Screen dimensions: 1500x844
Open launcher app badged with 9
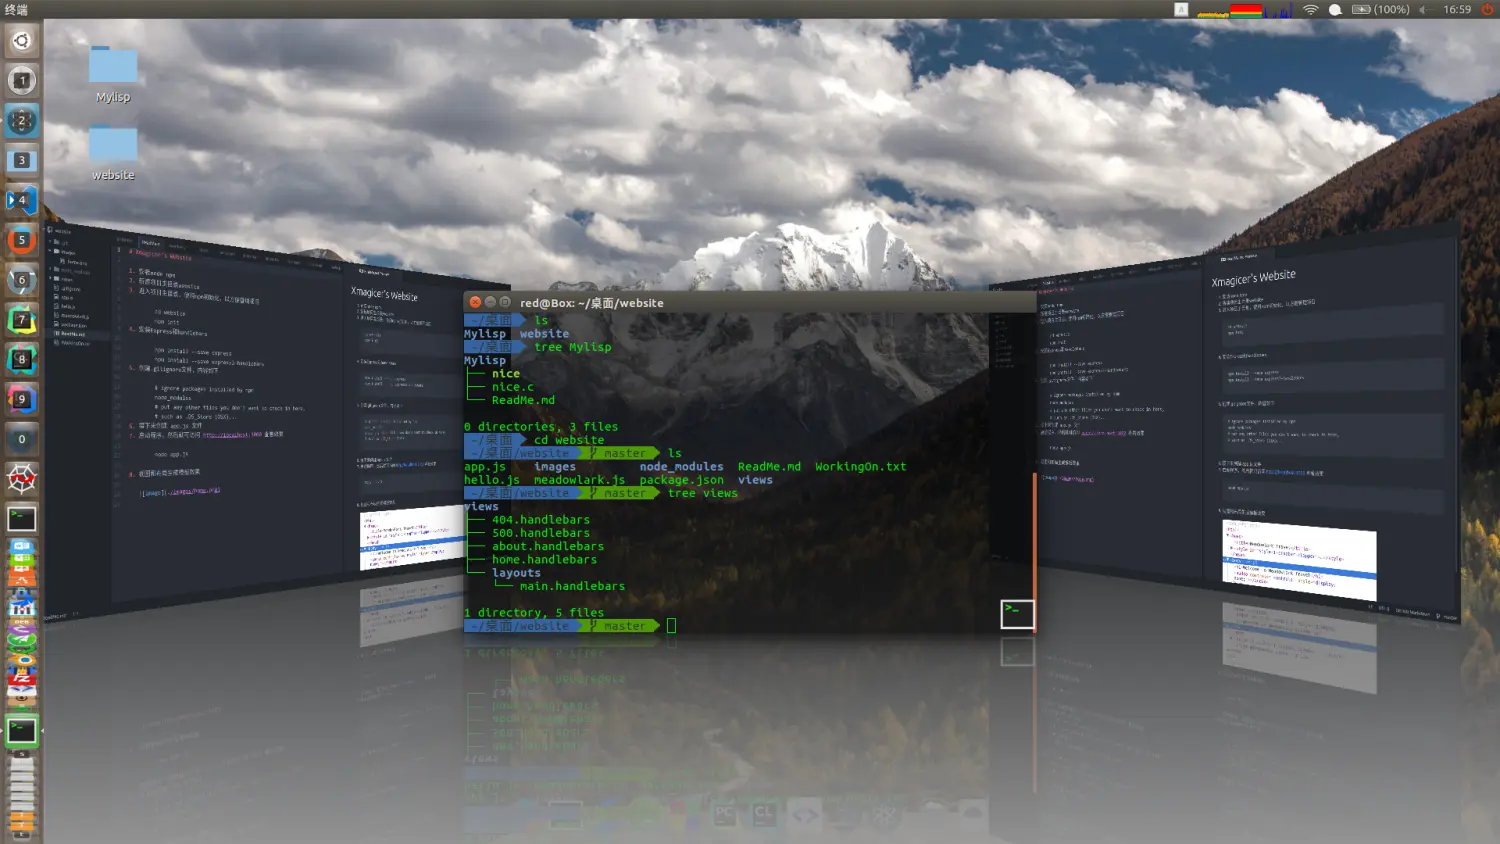[x=22, y=399]
